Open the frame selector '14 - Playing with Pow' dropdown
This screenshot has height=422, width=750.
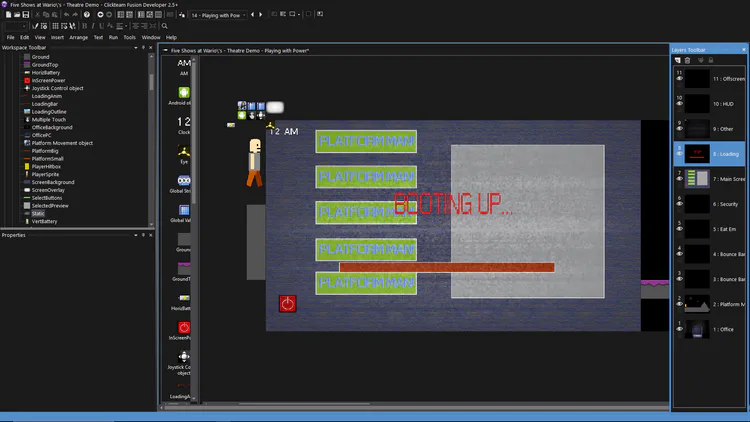point(218,15)
